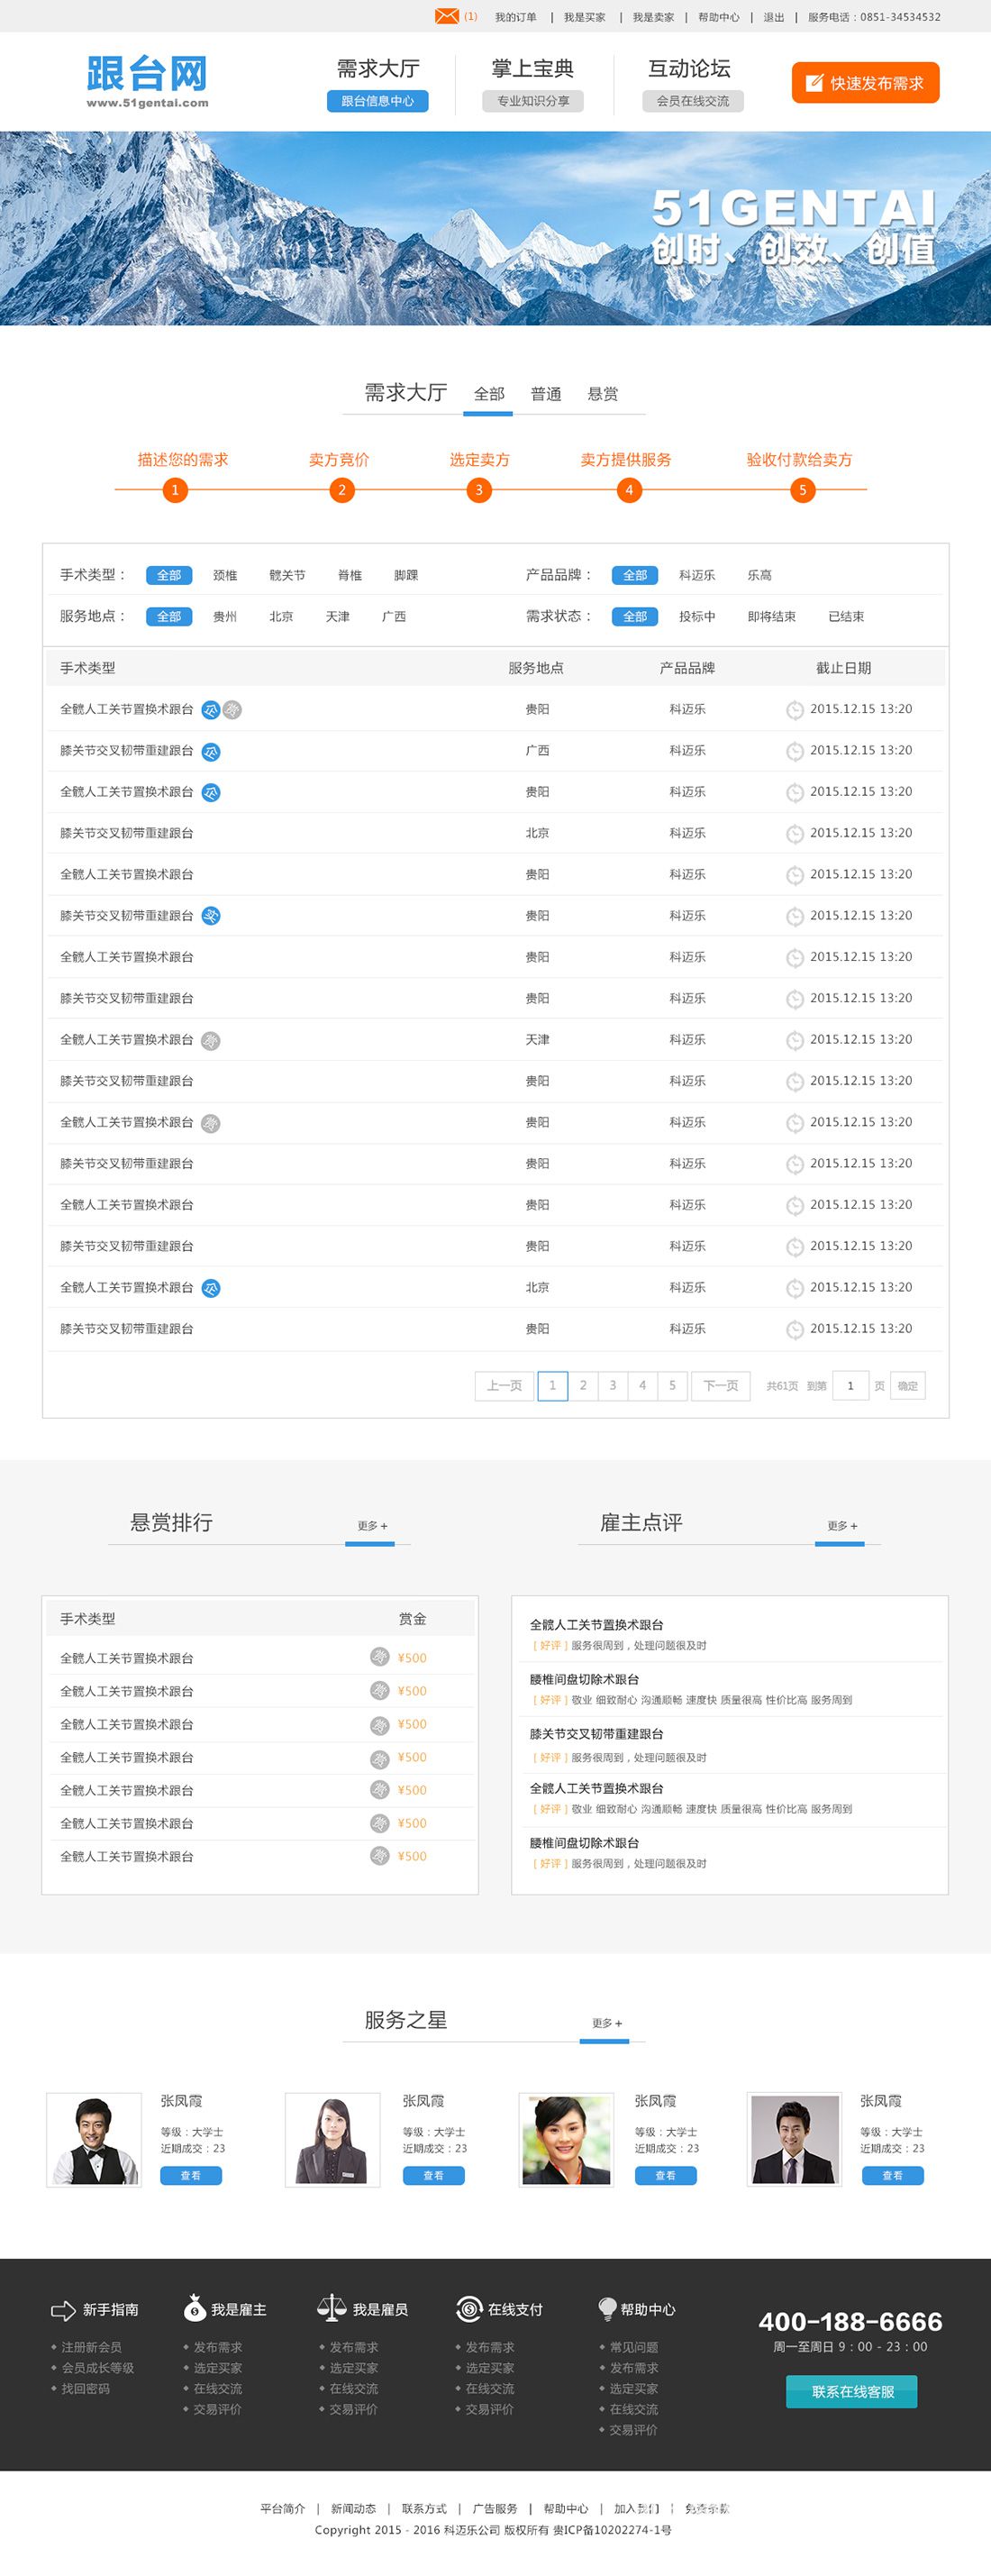Click 注册新会员 in footer
The width and height of the screenshot is (991, 2576).
click(91, 2347)
